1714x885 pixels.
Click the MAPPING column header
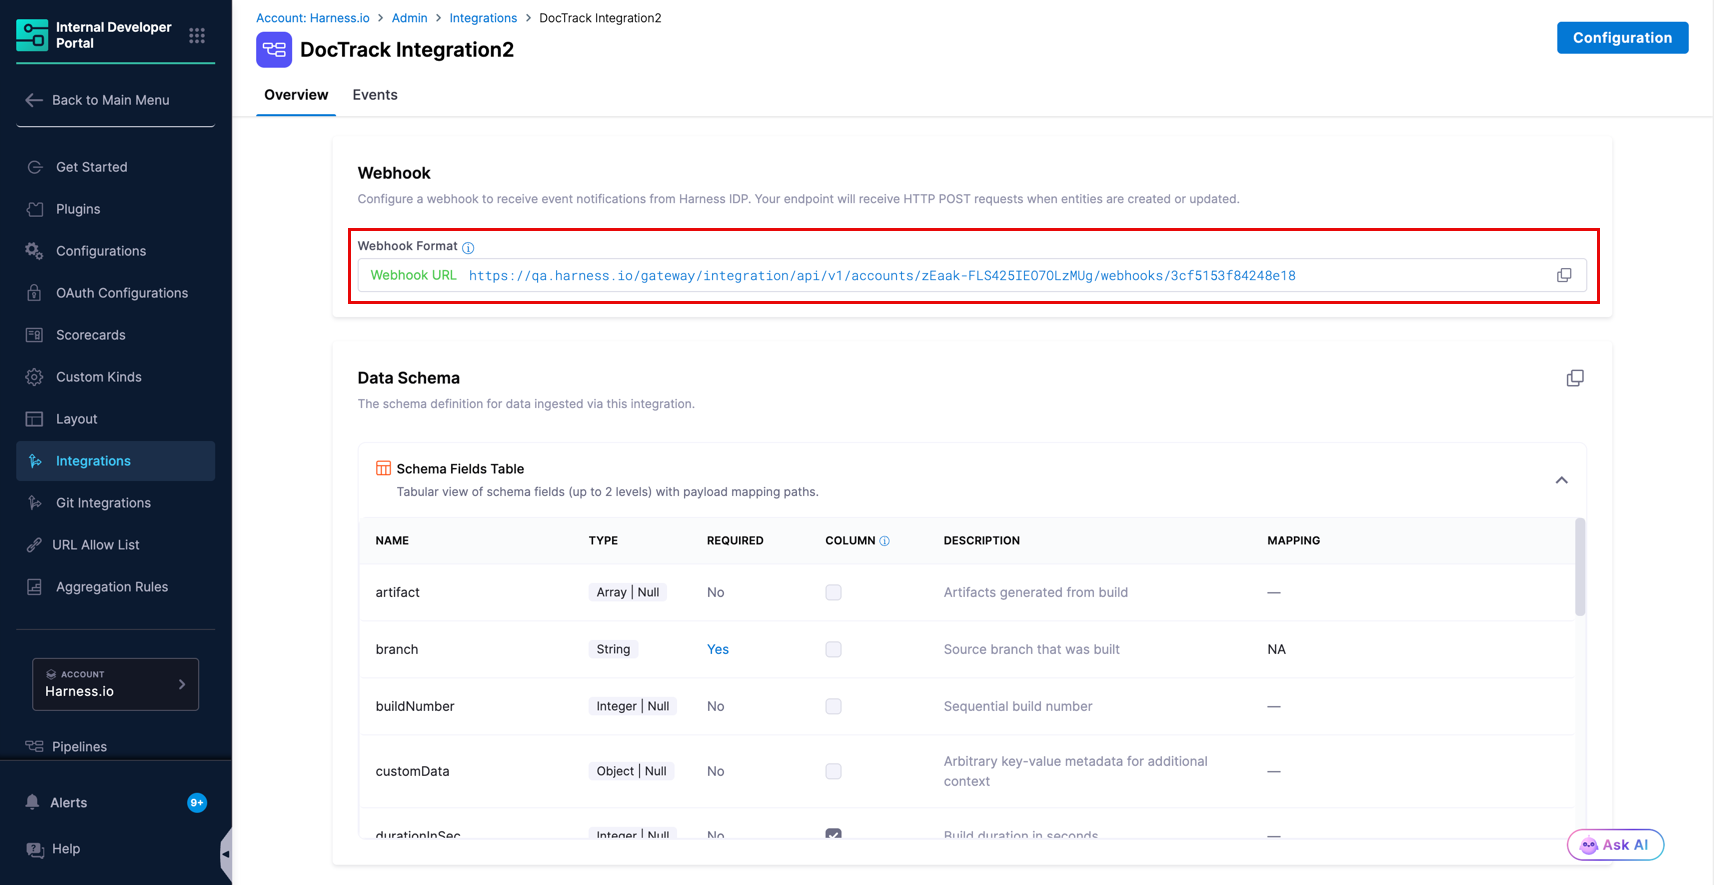point(1294,541)
